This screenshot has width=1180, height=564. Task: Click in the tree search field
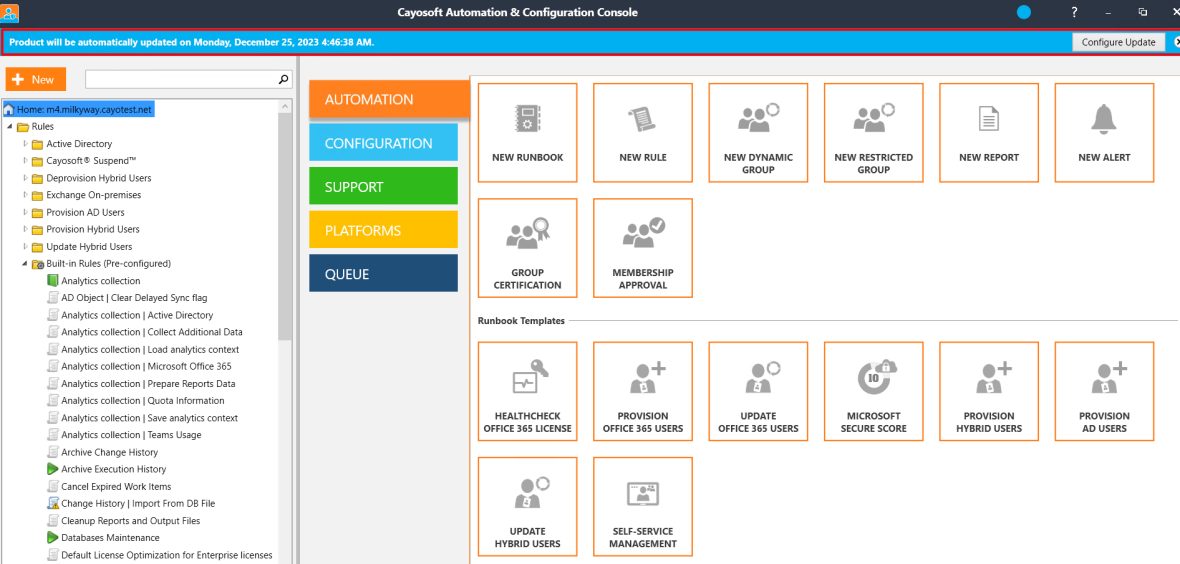point(181,79)
